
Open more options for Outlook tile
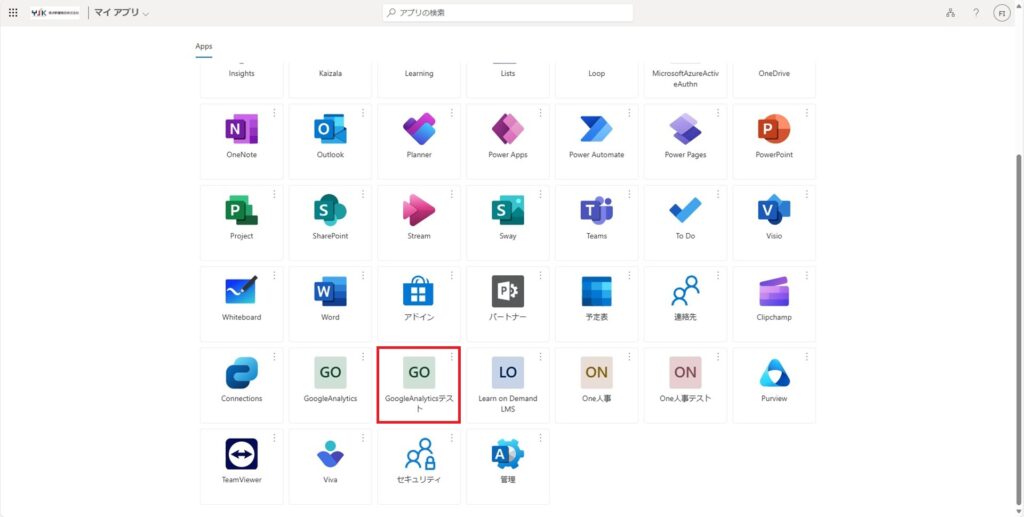click(363, 113)
